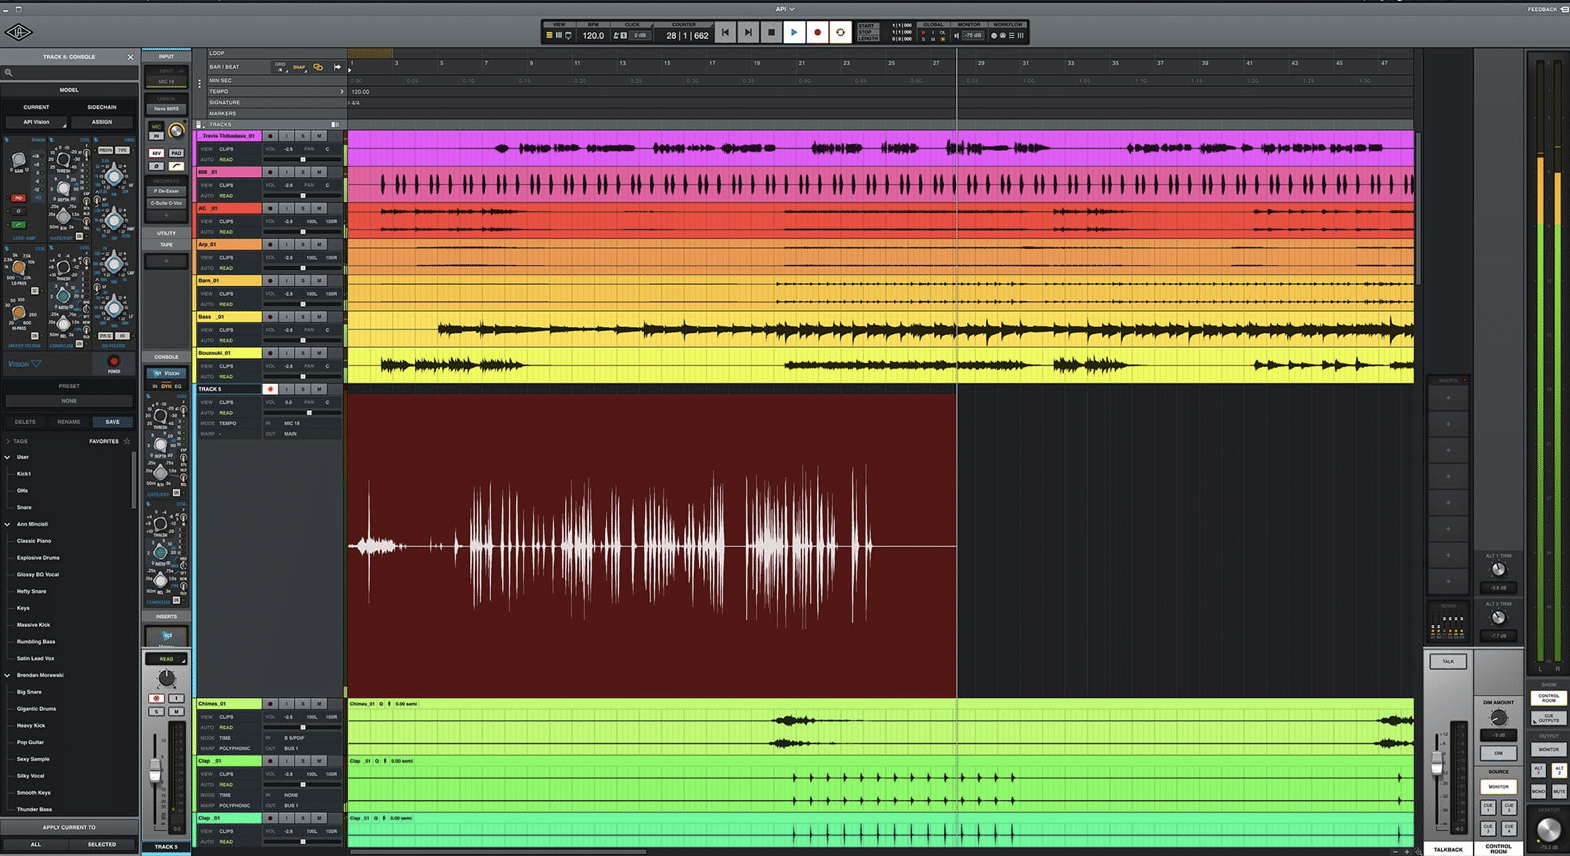
Task: Solo the Bass_01 track
Action: tap(303, 317)
